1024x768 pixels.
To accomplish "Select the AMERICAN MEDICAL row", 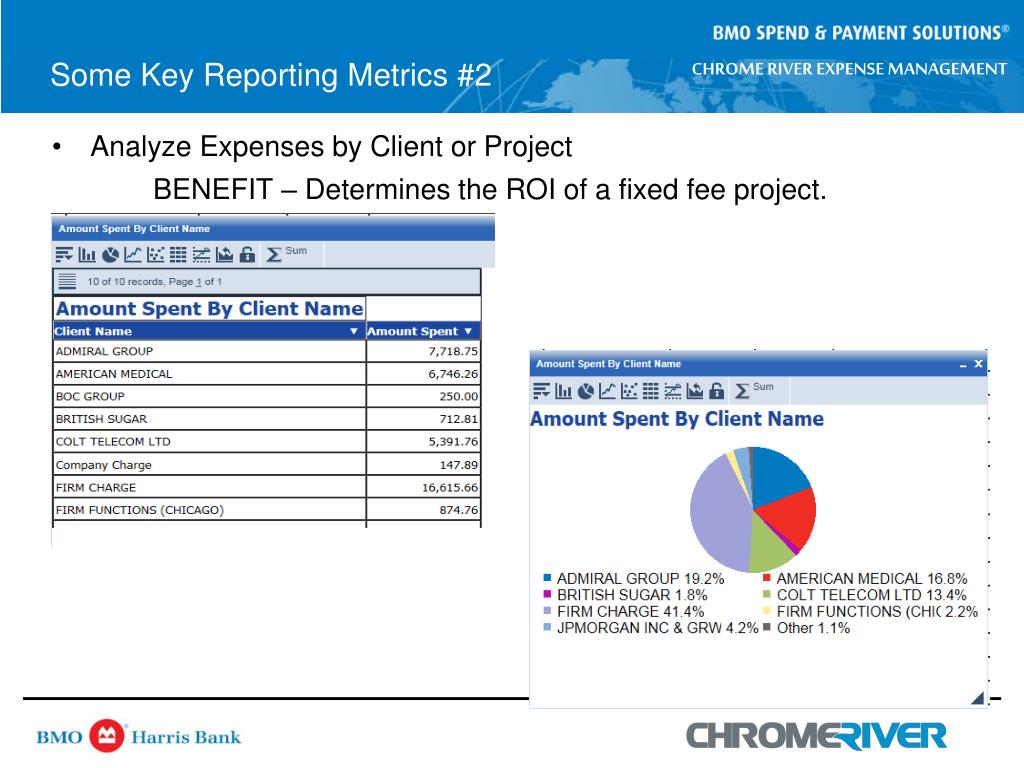I will (266, 374).
